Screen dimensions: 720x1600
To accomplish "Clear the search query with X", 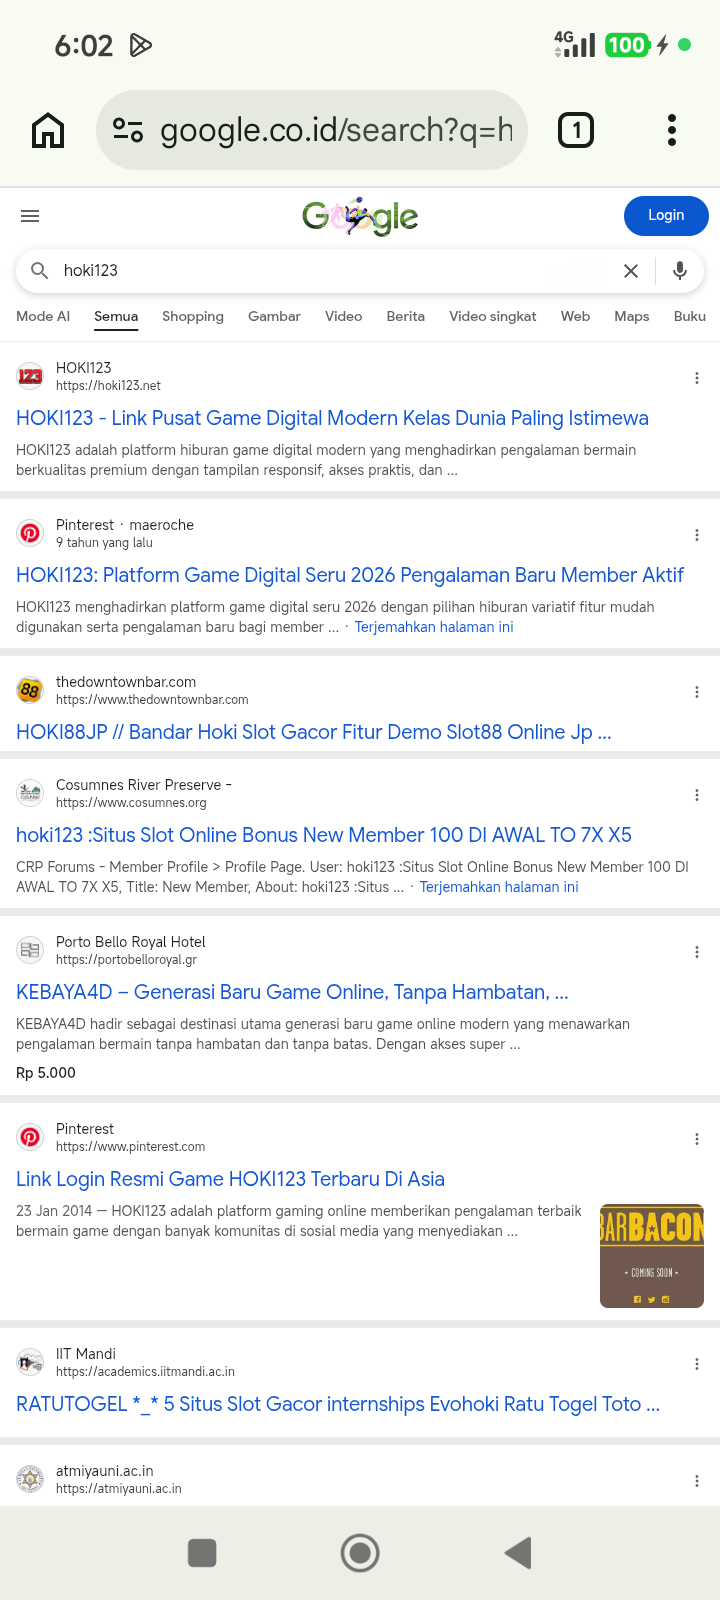I will point(631,271).
